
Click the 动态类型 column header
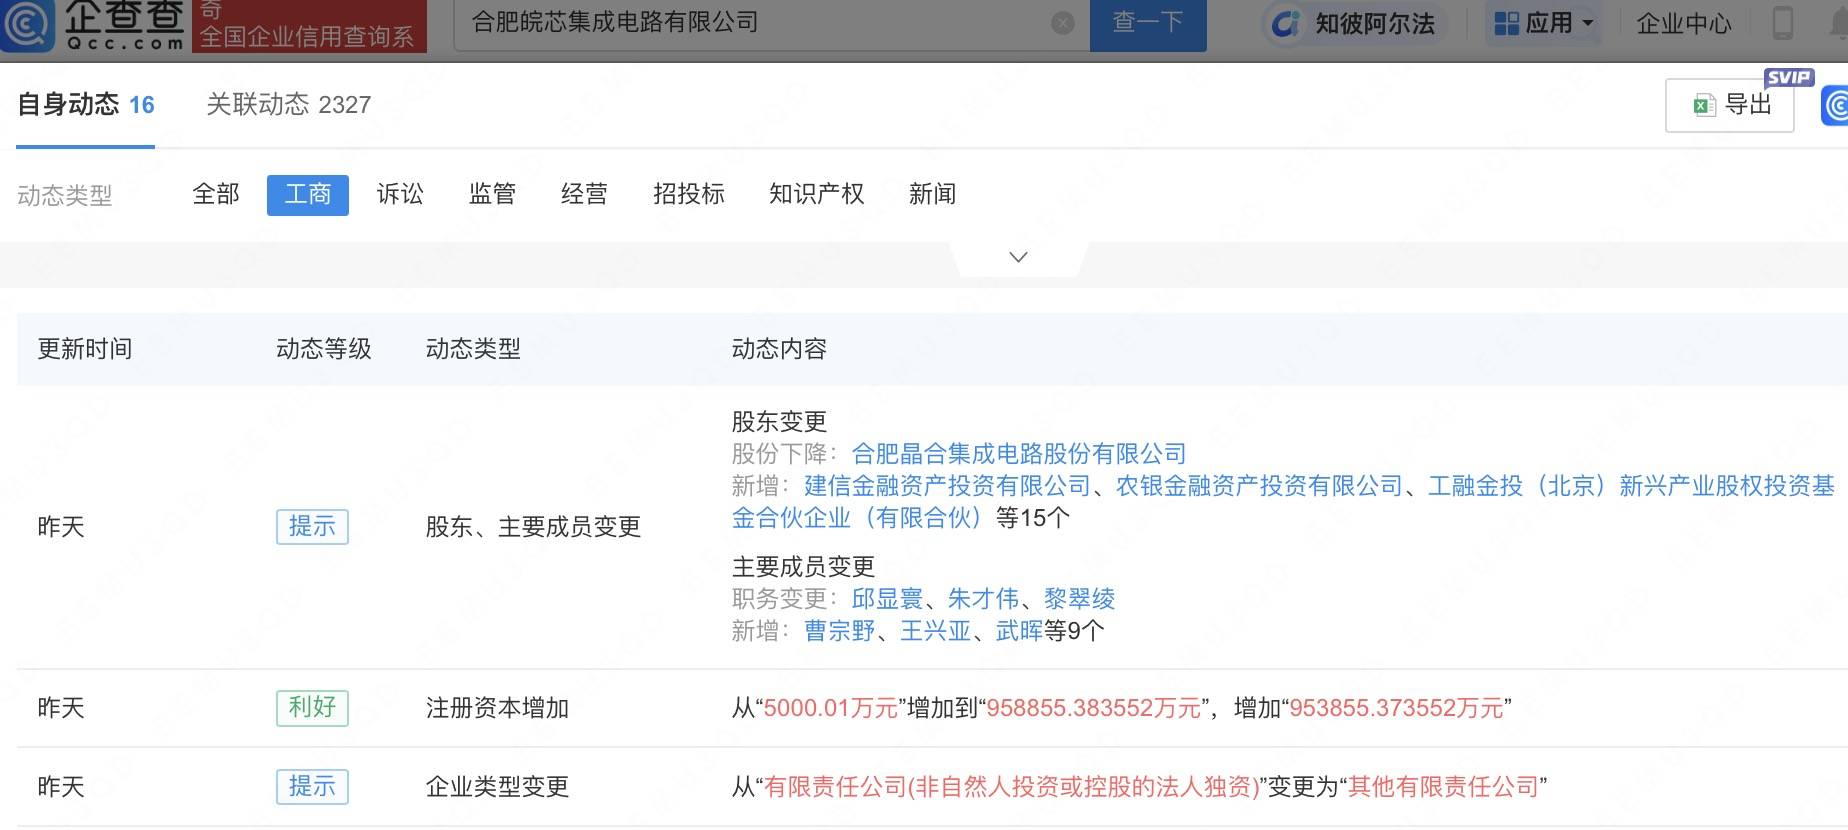pos(473,349)
